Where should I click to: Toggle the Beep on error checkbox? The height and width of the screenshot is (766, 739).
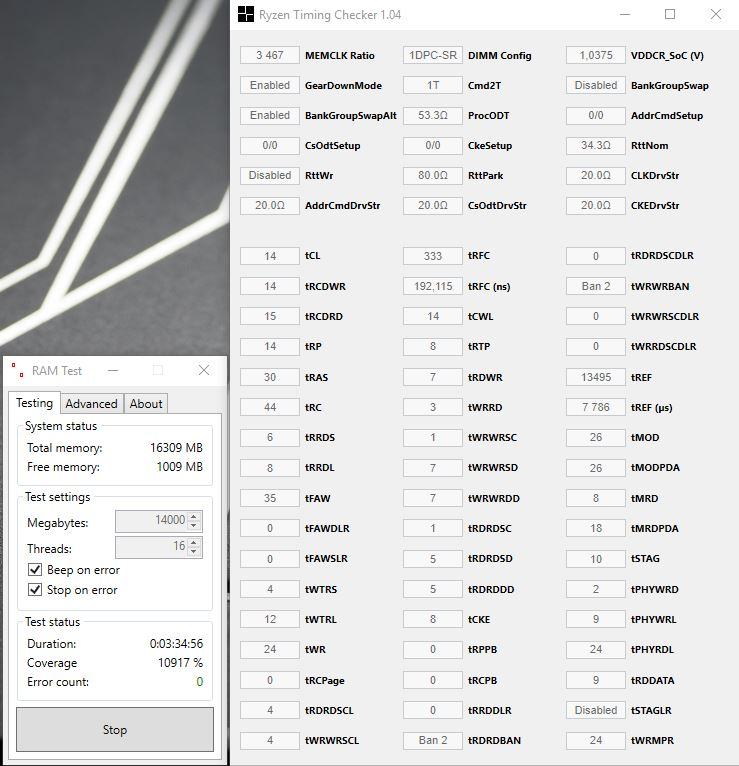pyautogui.click(x=35, y=570)
